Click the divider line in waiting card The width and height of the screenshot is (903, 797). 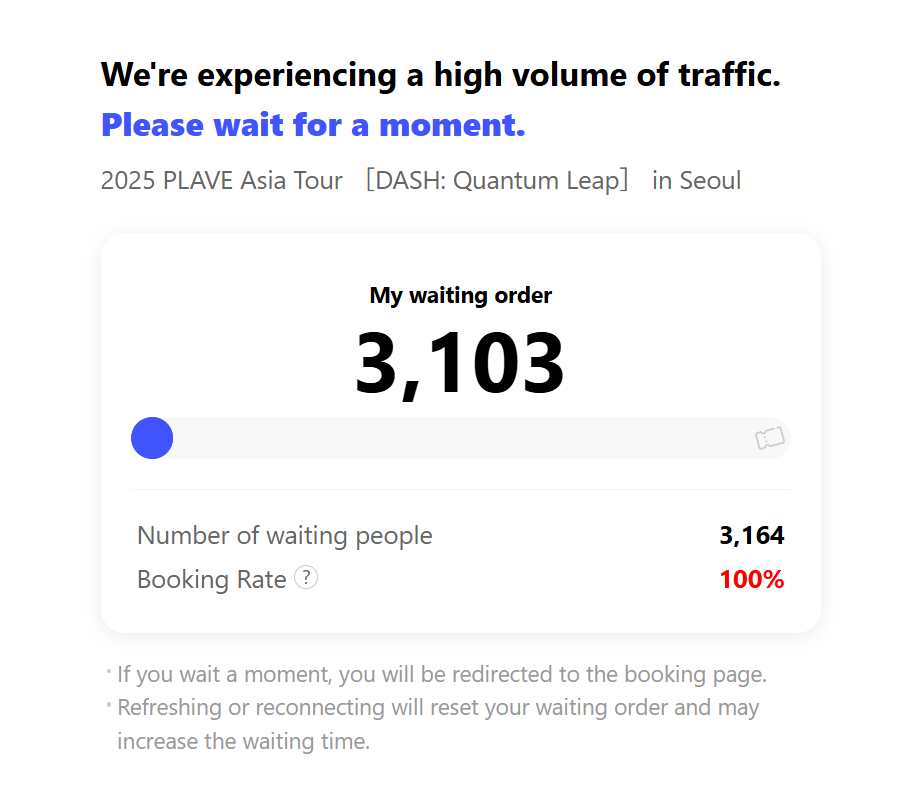click(x=461, y=489)
